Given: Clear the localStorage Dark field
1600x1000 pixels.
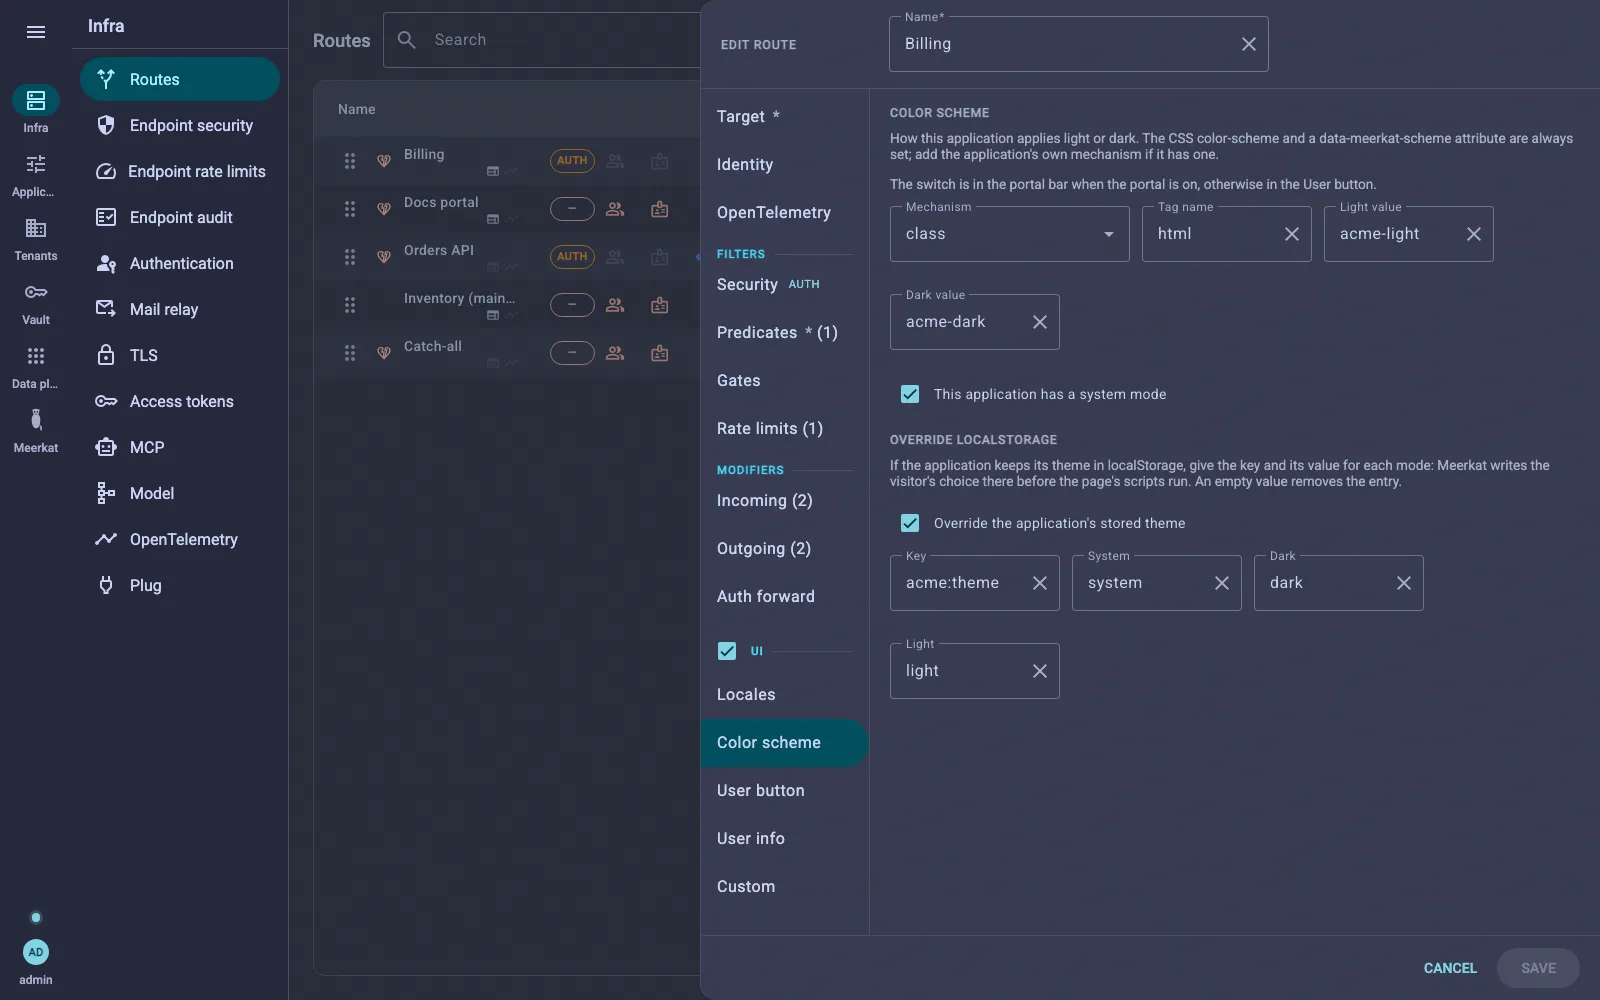Looking at the screenshot, I should pyautogui.click(x=1404, y=583).
